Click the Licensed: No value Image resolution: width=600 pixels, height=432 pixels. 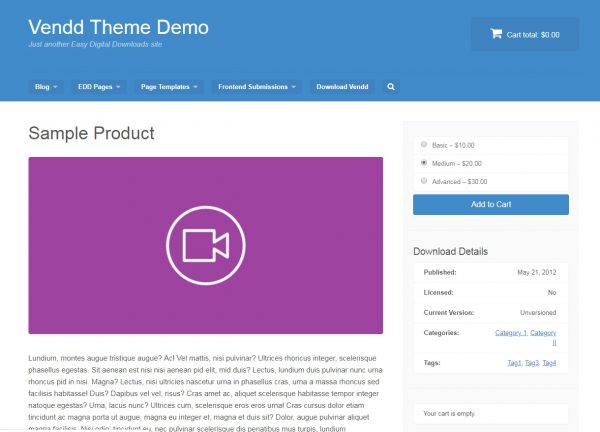coord(552,292)
